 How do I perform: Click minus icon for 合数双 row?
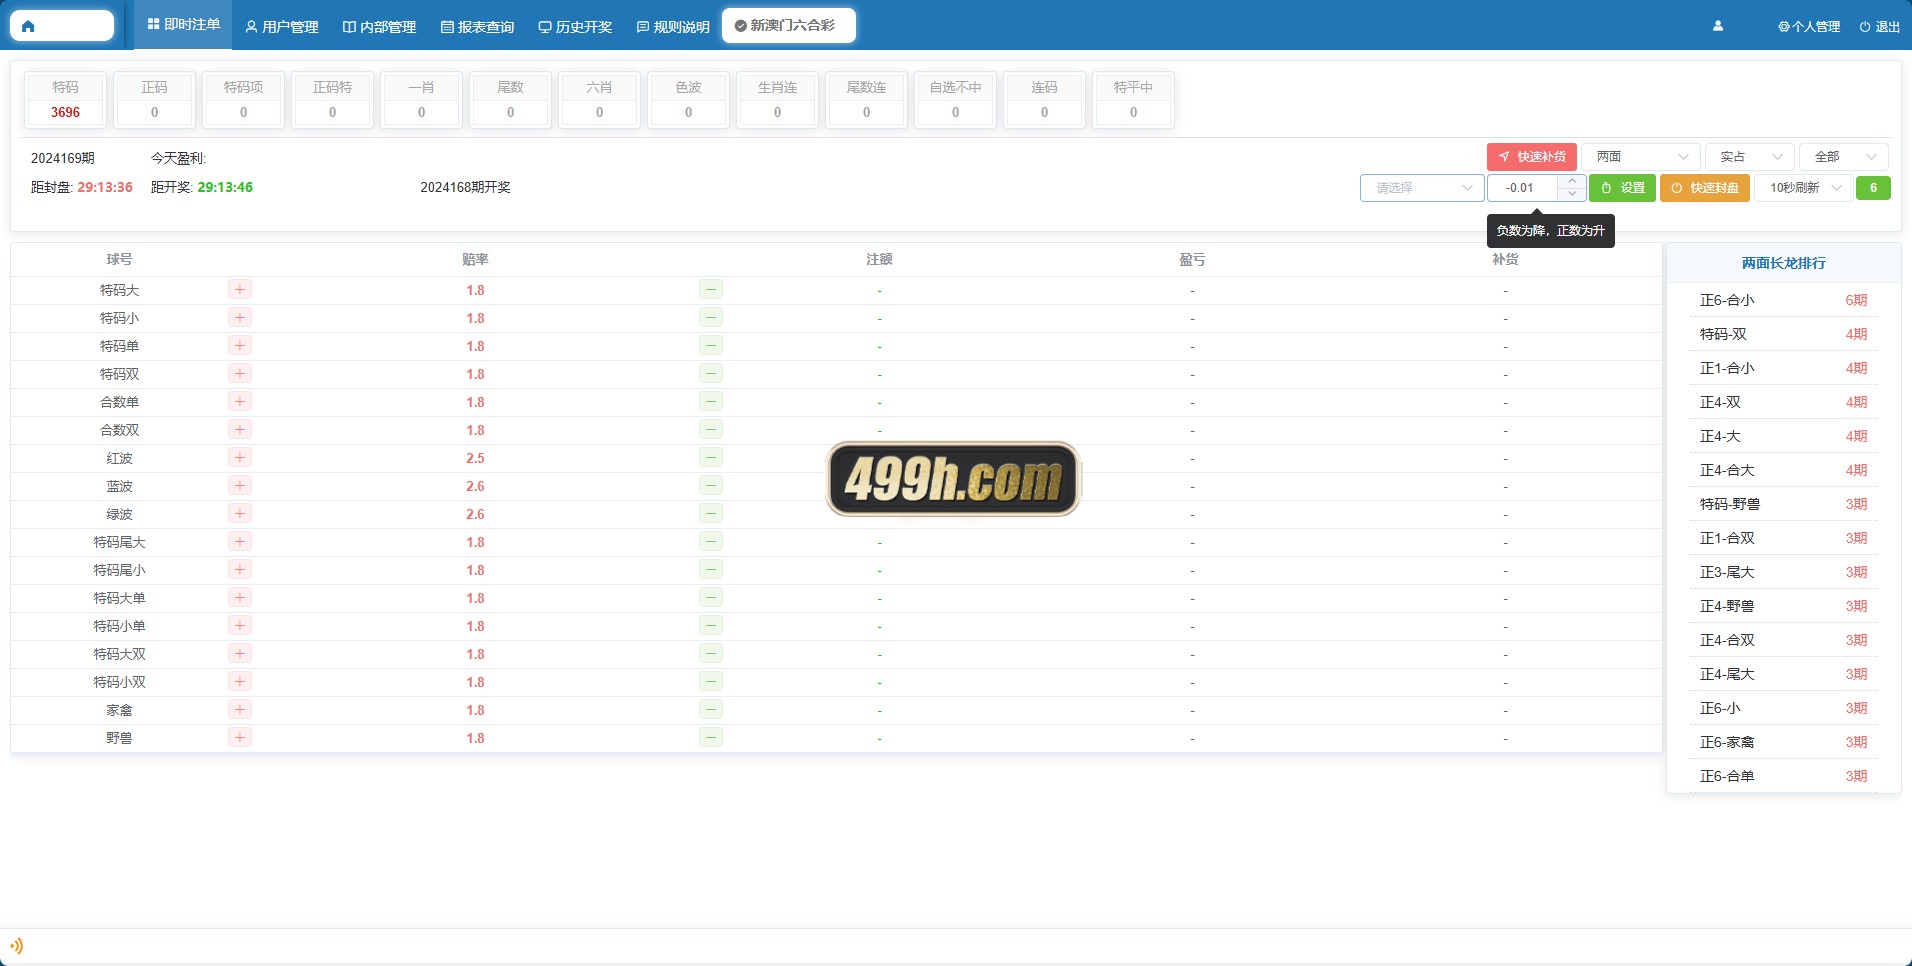coord(711,430)
